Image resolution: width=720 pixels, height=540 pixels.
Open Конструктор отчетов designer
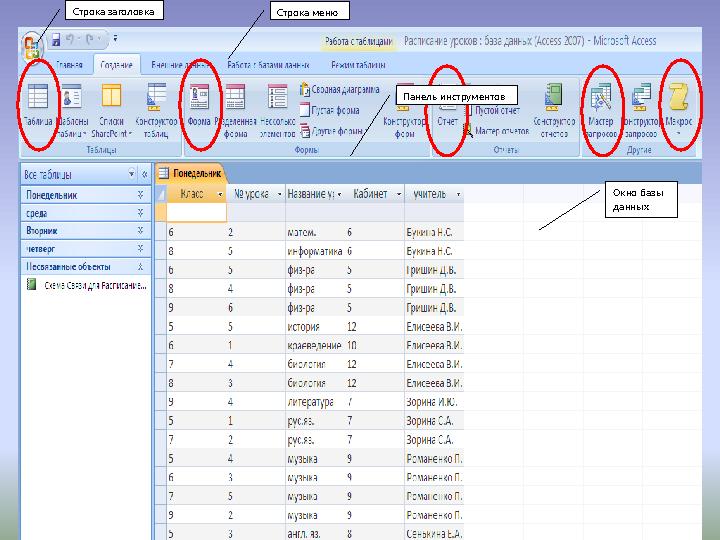click(554, 110)
